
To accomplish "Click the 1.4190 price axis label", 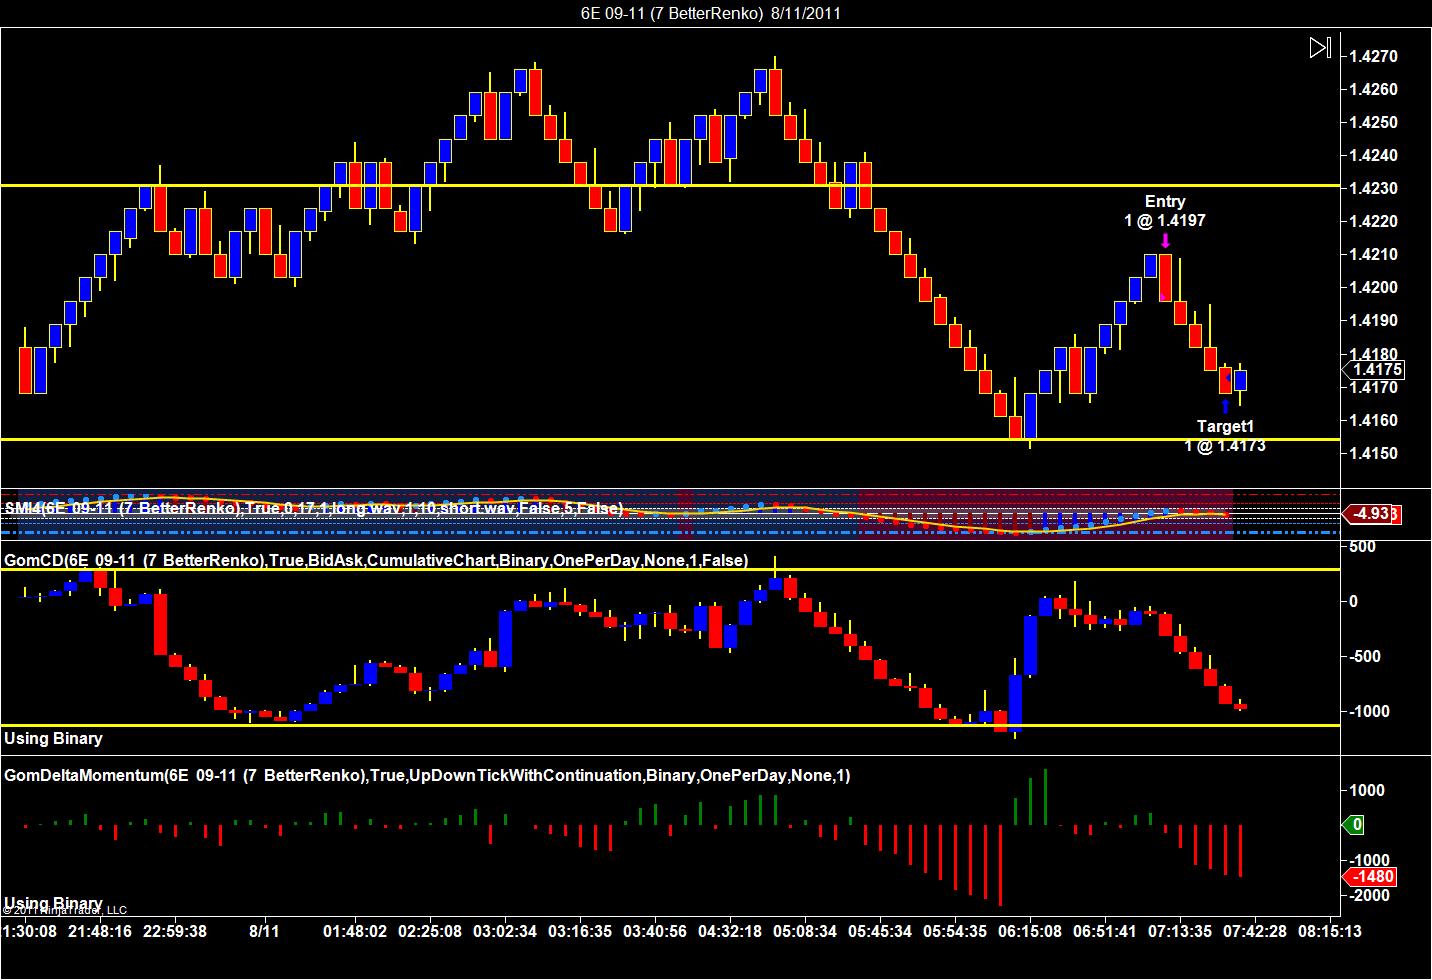I will click(1374, 321).
